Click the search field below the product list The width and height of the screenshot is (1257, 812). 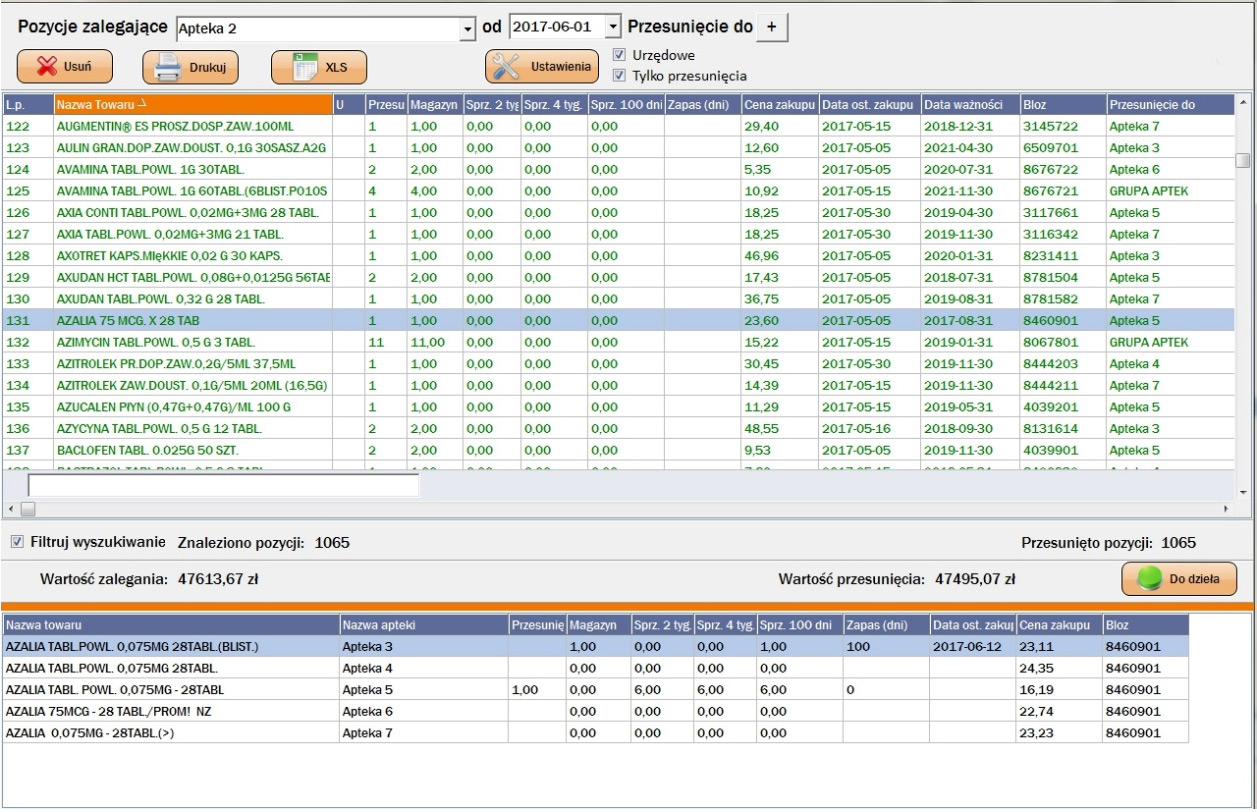point(223,485)
